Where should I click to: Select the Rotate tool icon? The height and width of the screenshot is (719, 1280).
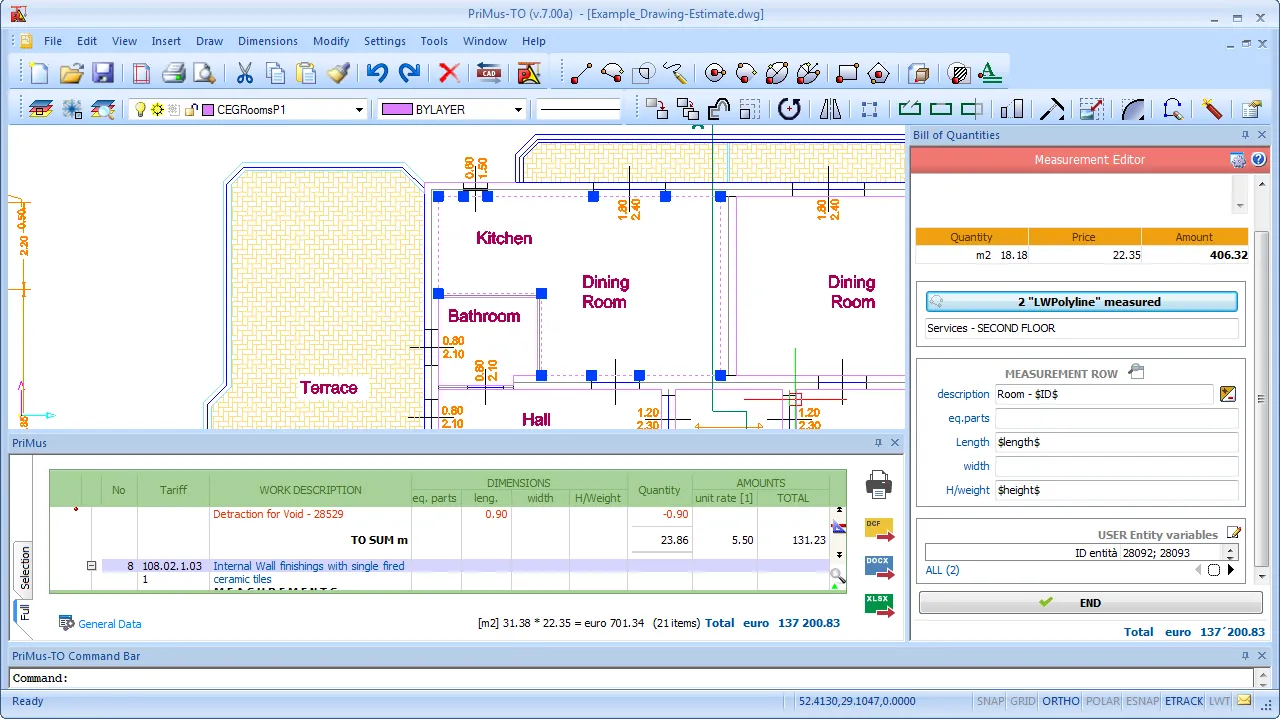(x=789, y=109)
